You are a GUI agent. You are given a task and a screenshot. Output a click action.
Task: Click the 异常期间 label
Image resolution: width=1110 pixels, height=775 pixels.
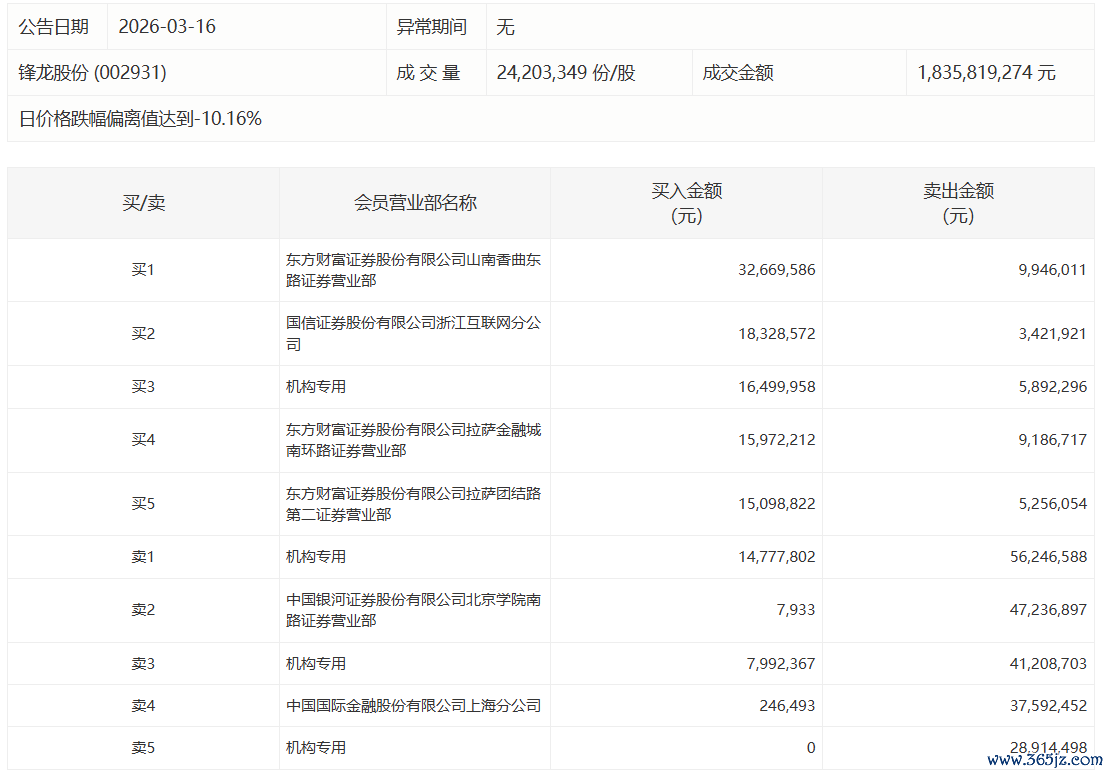[432, 27]
